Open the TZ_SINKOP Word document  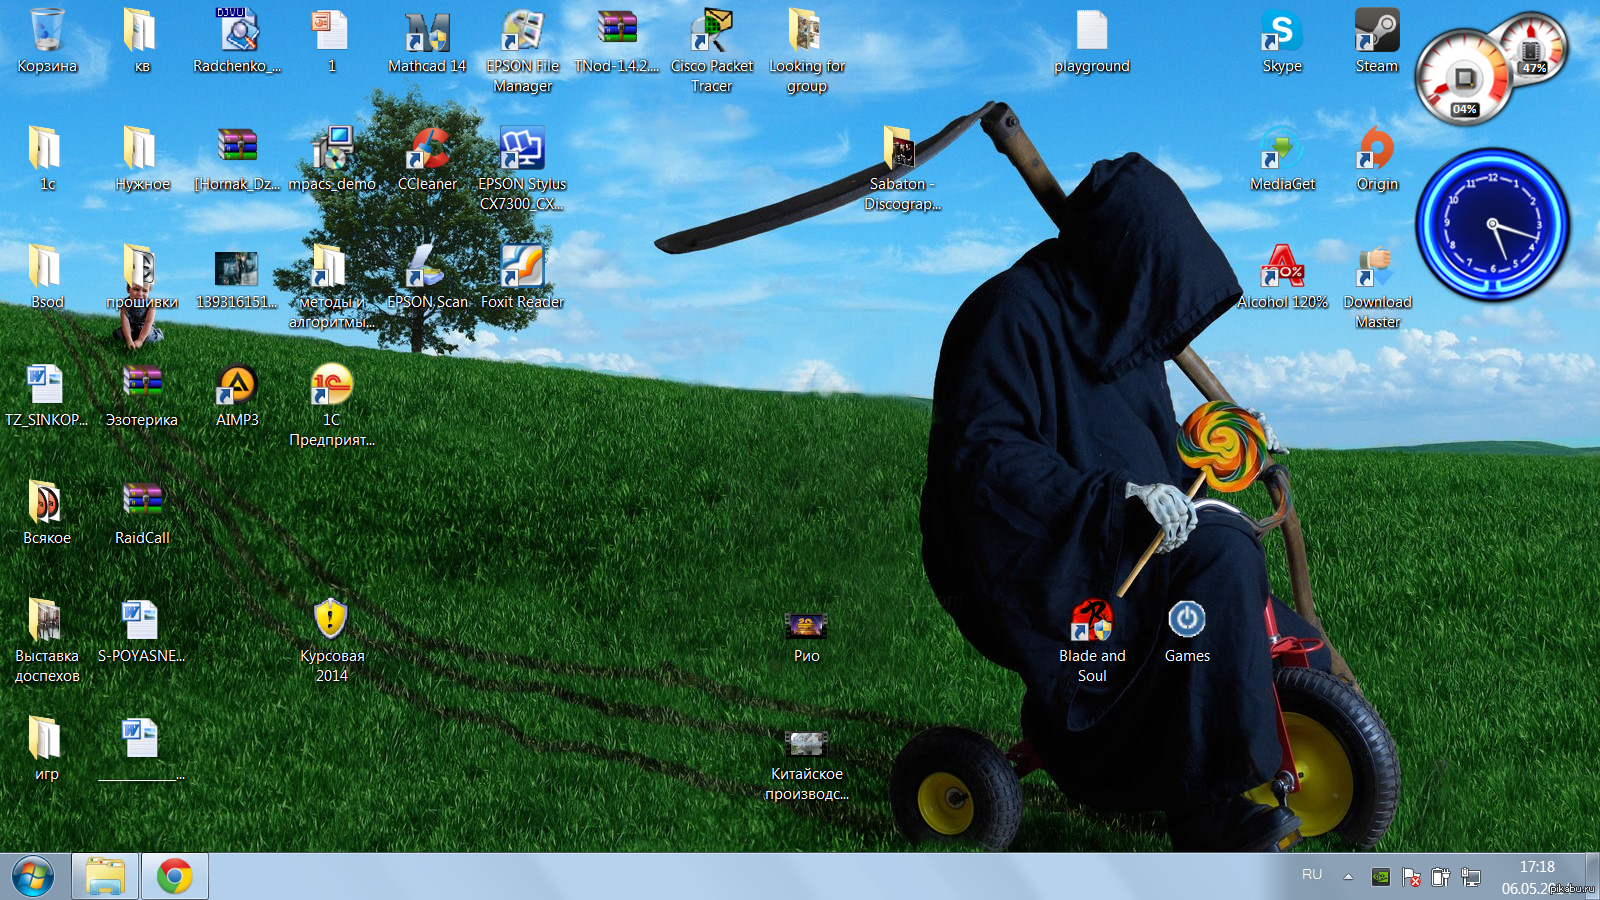pyautogui.click(x=47, y=396)
